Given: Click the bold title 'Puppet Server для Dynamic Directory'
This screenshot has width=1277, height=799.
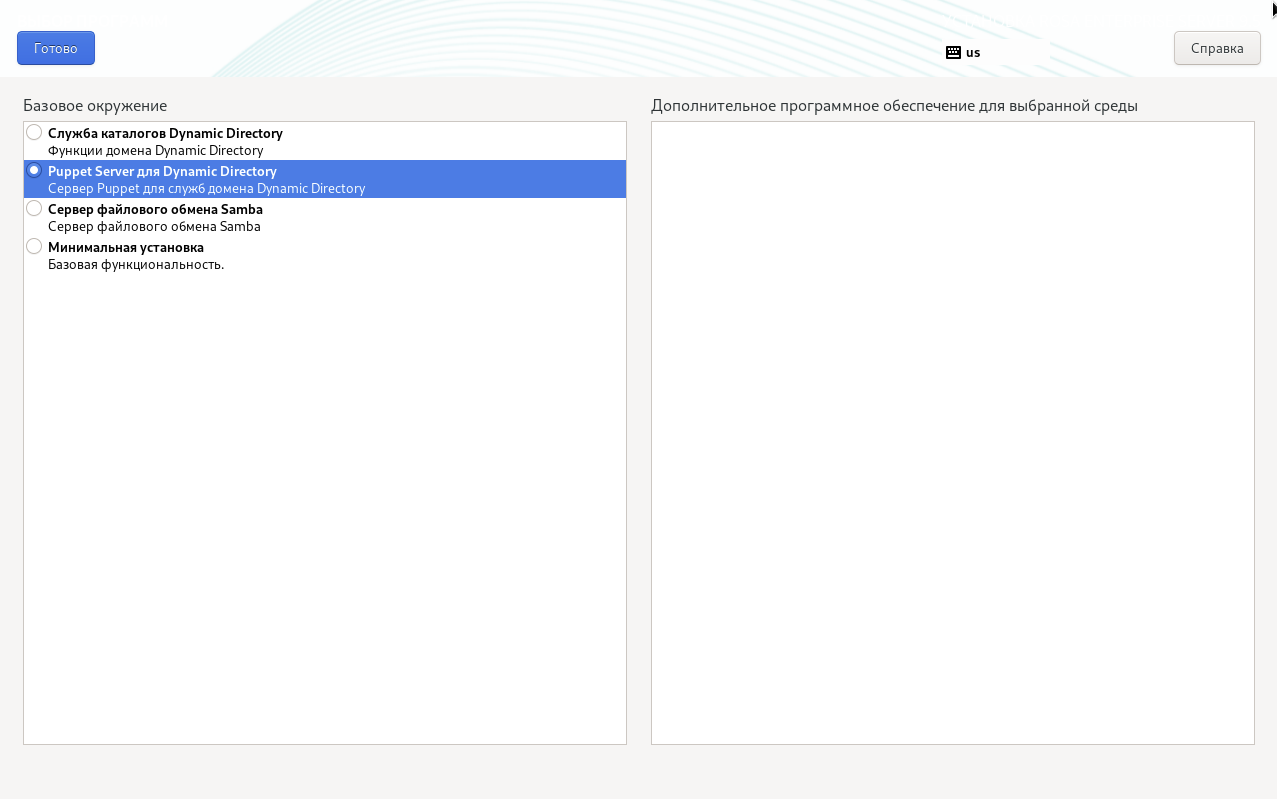Looking at the screenshot, I should click(162, 171).
